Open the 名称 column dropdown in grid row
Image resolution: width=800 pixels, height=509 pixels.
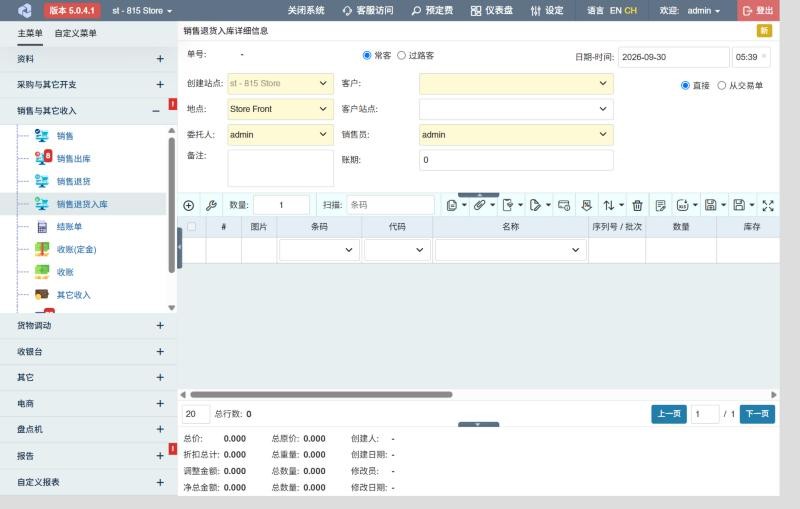coord(511,250)
